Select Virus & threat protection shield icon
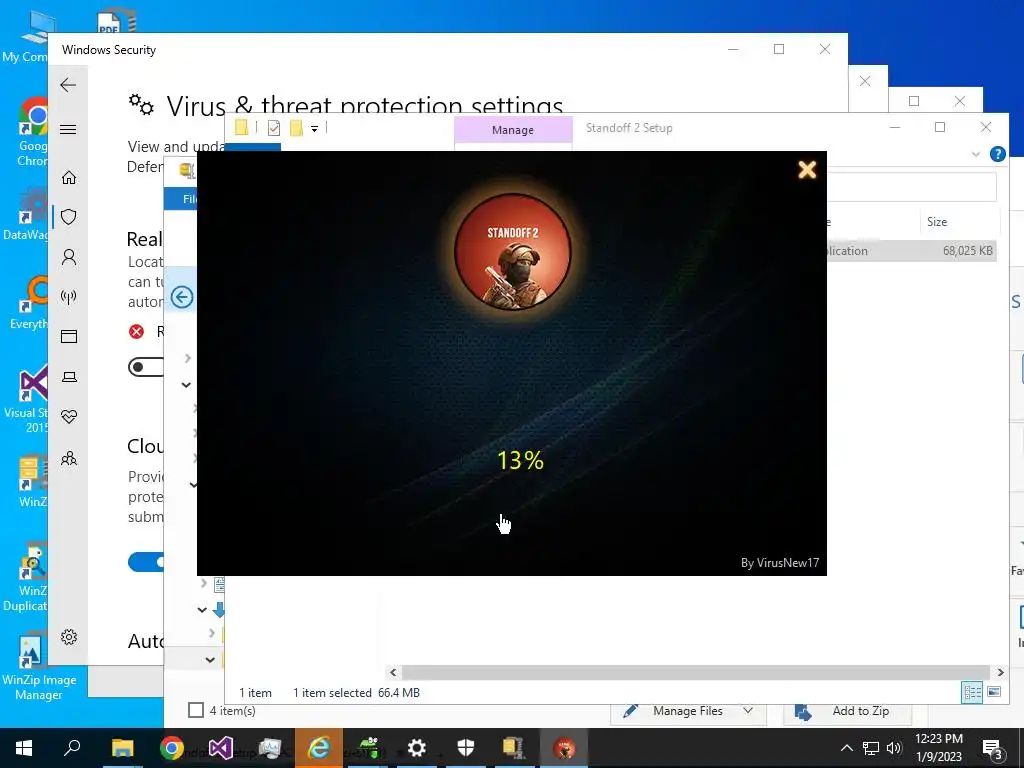The image size is (1024, 768). 69,217
